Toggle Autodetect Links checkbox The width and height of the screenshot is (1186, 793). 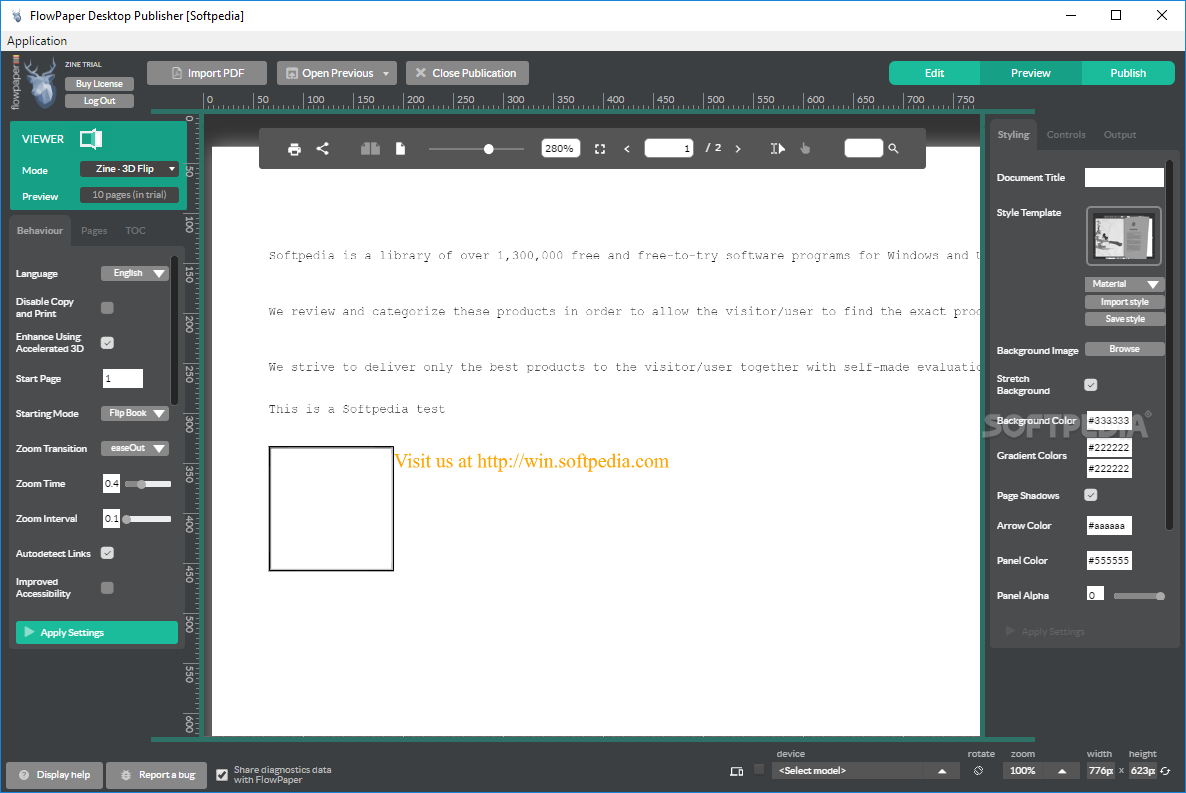(x=107, y=553)
